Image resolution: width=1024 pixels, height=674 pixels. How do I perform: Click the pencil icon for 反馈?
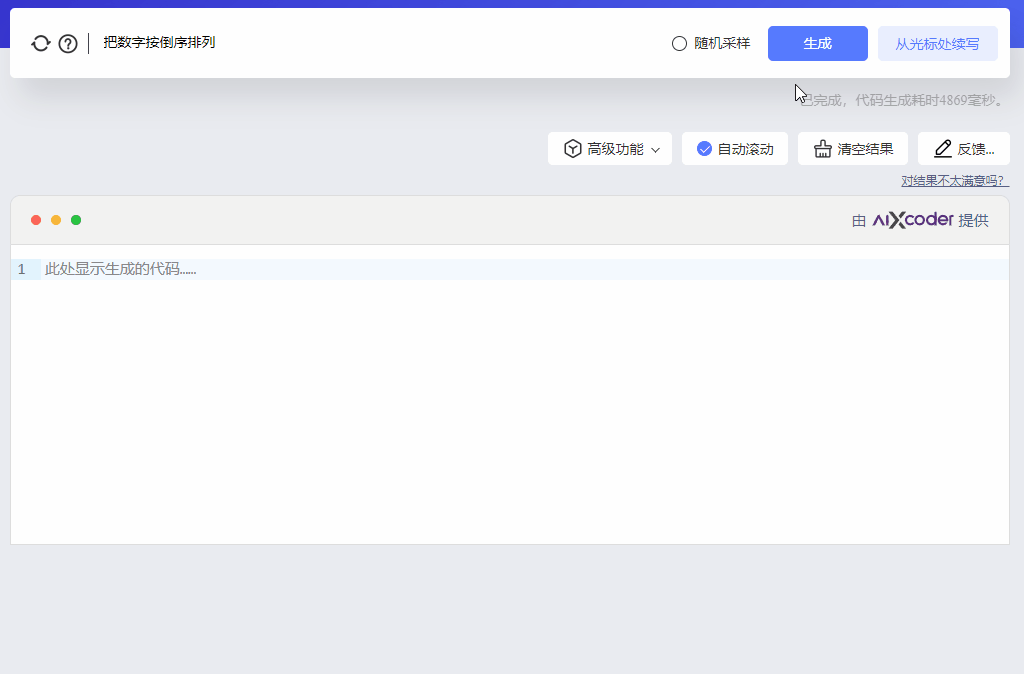point(942,149)
